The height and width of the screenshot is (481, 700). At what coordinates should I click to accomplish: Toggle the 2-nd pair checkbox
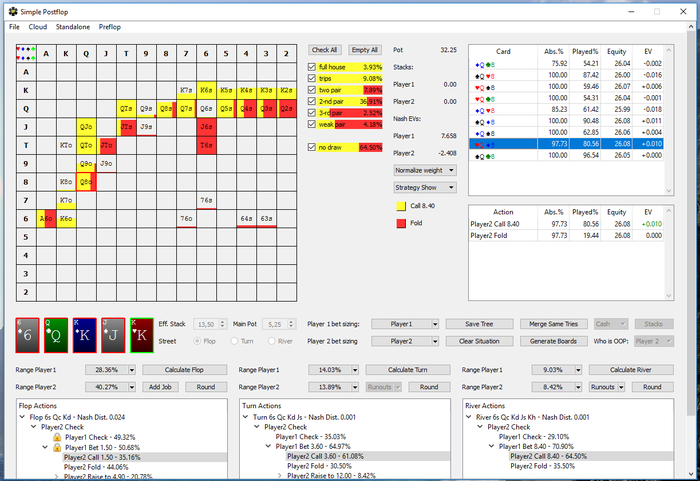click(312, 101)
